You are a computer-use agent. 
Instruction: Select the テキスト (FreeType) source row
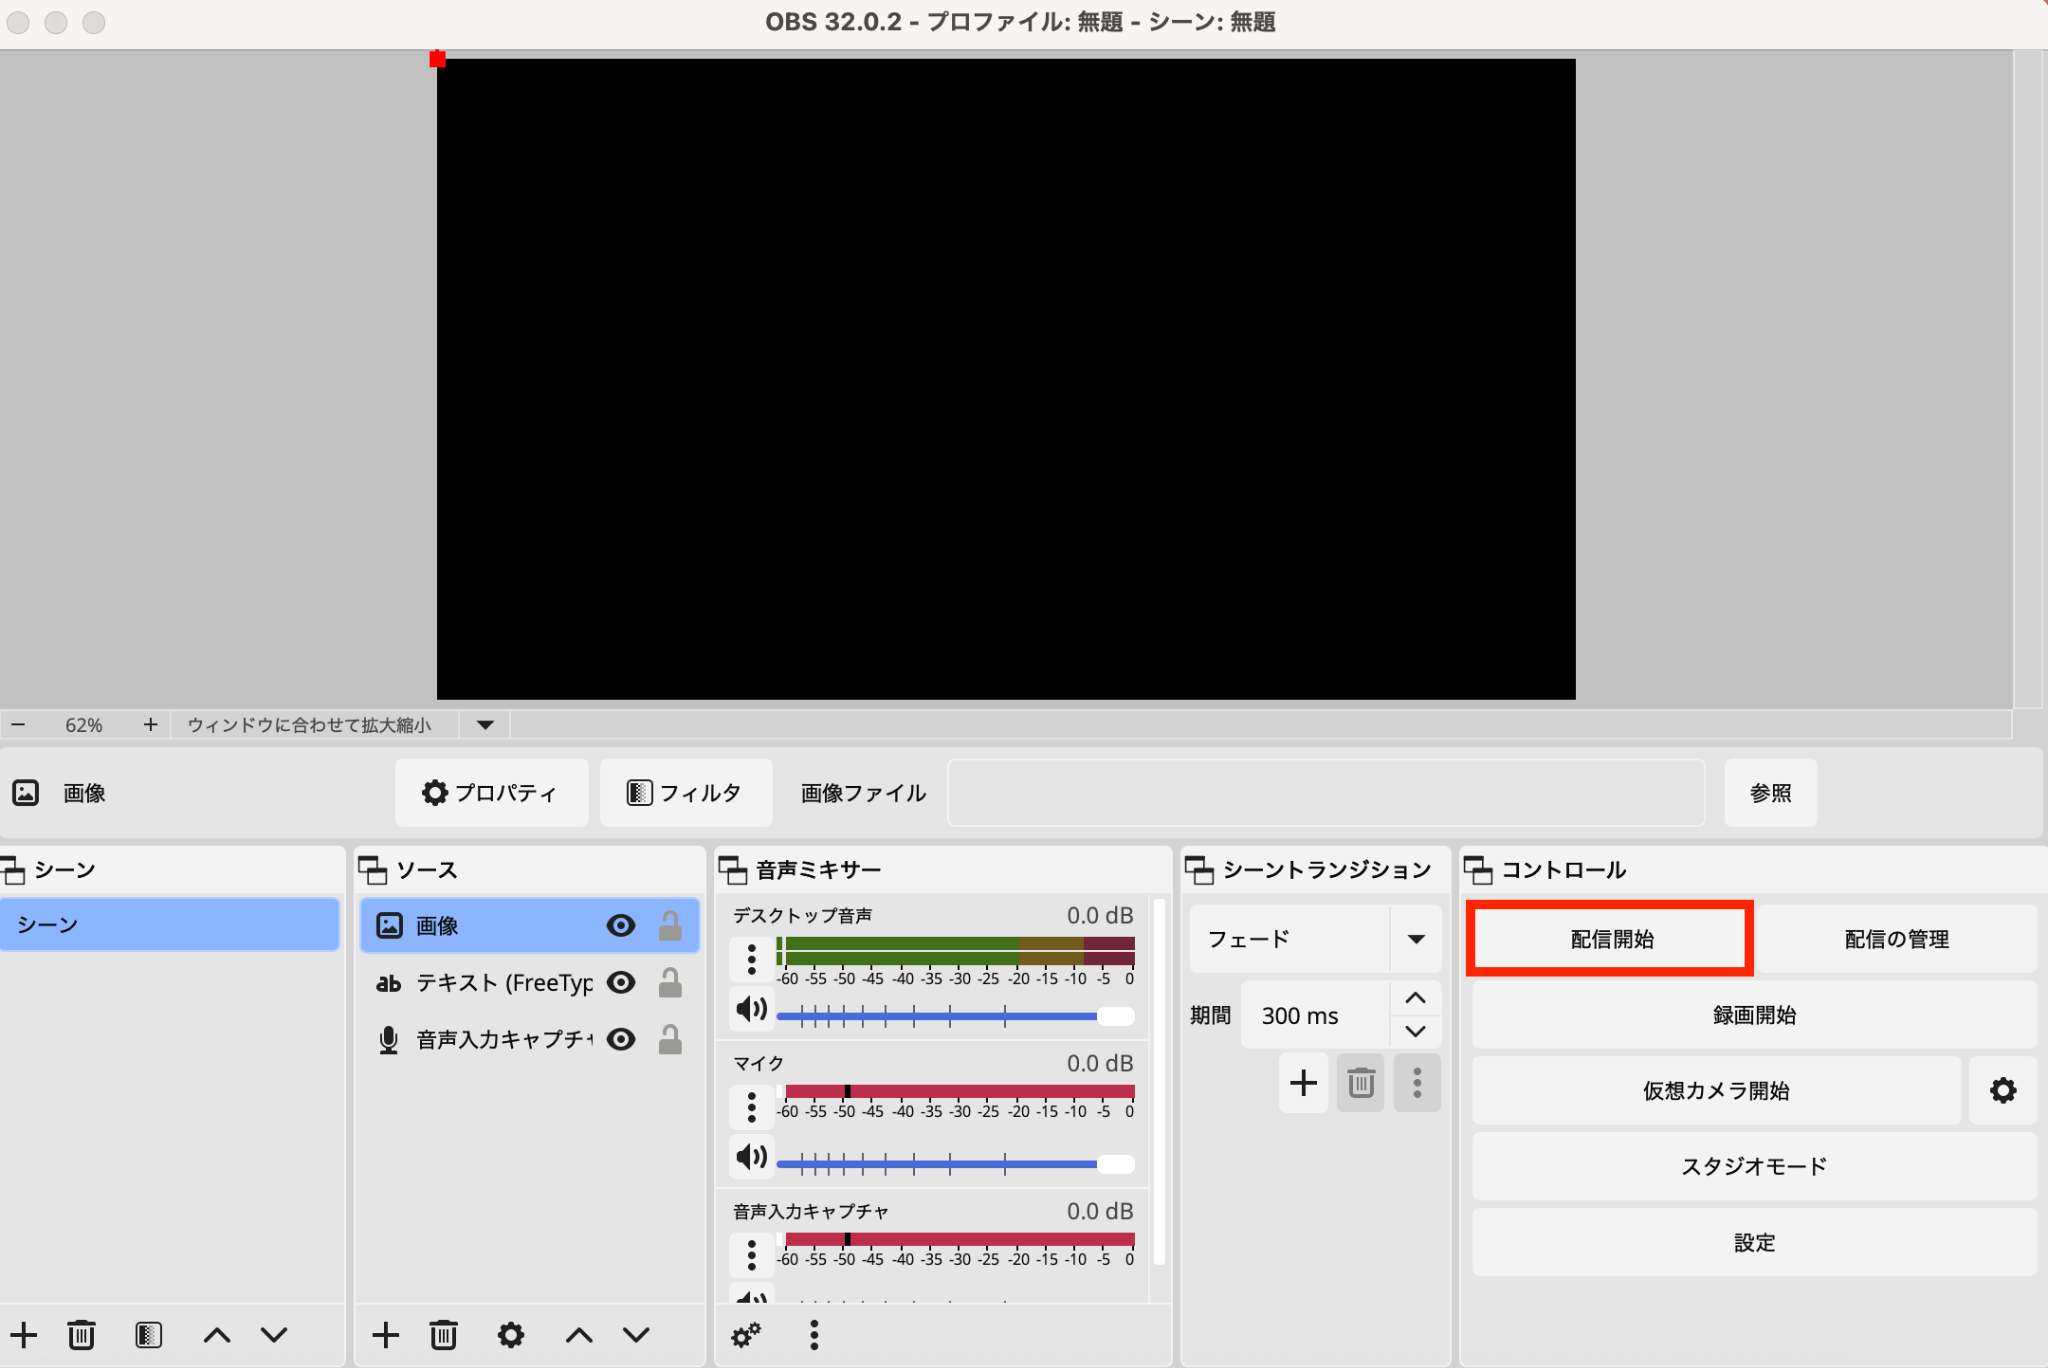pos(500,983)
